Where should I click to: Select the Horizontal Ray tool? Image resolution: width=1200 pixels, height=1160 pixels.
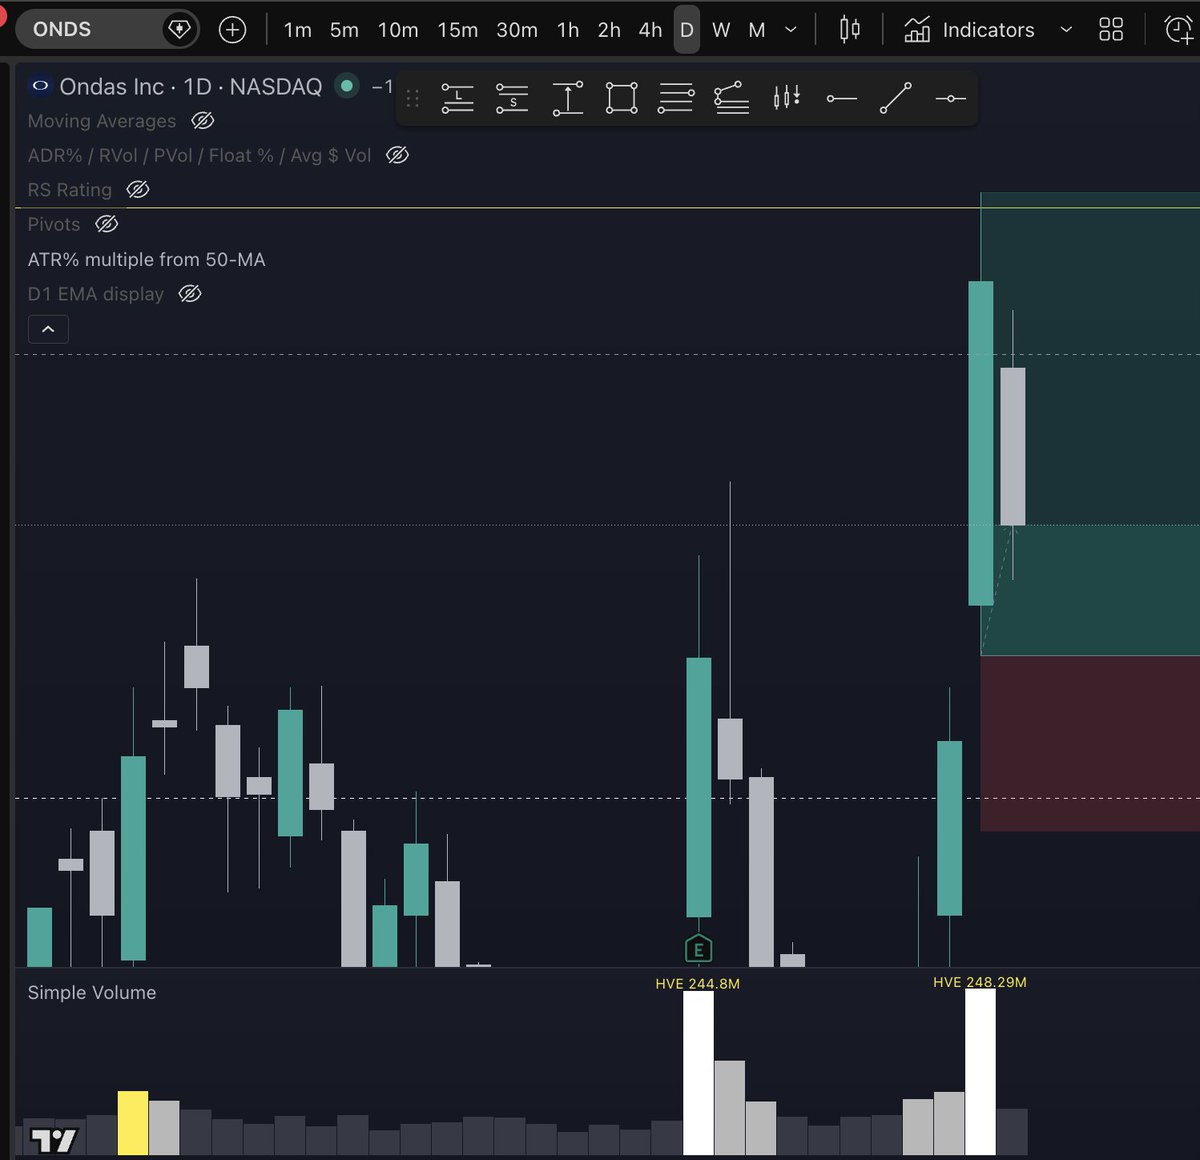(842, 98)
